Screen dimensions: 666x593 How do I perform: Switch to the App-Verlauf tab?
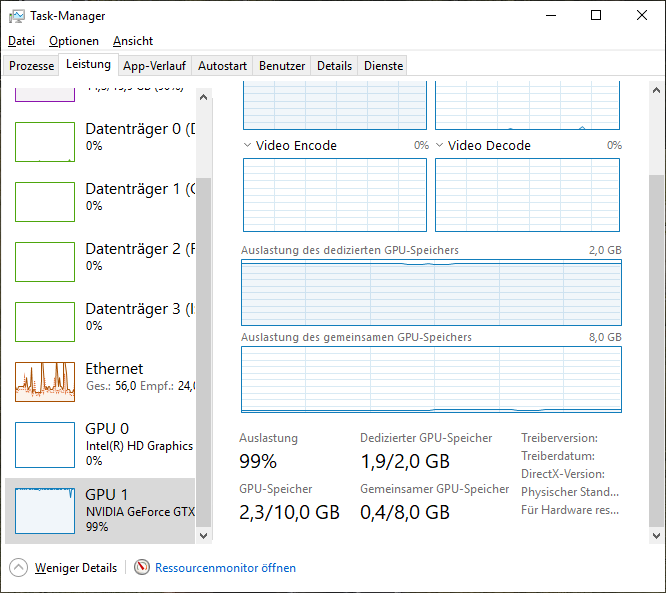click(155, 66)
